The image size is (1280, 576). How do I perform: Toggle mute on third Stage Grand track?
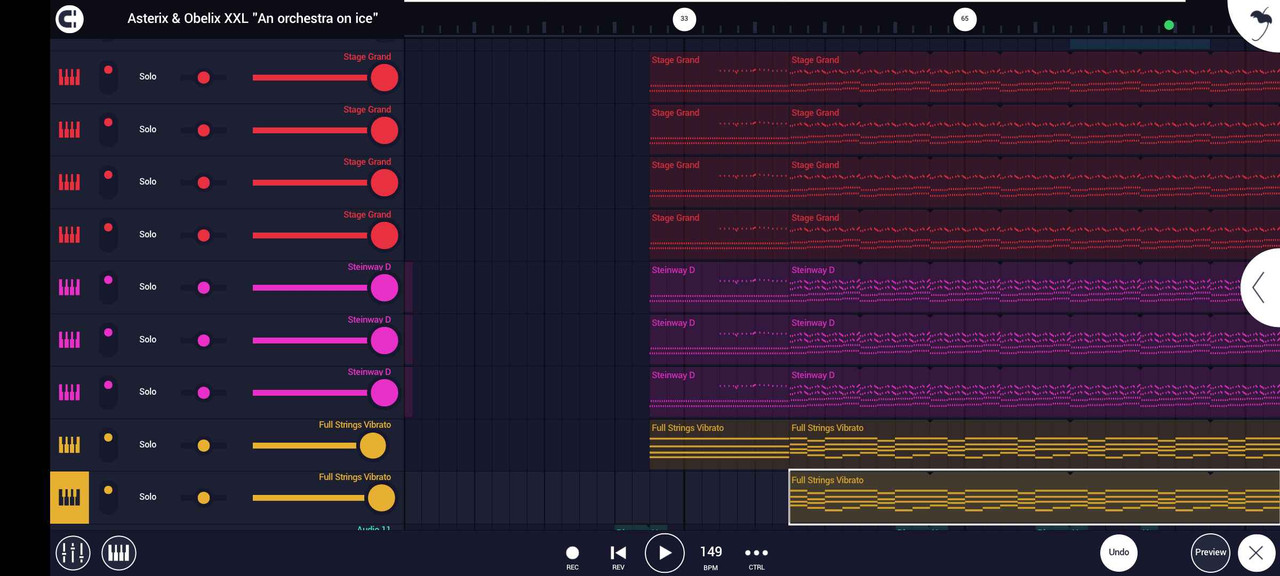point(108,182)
